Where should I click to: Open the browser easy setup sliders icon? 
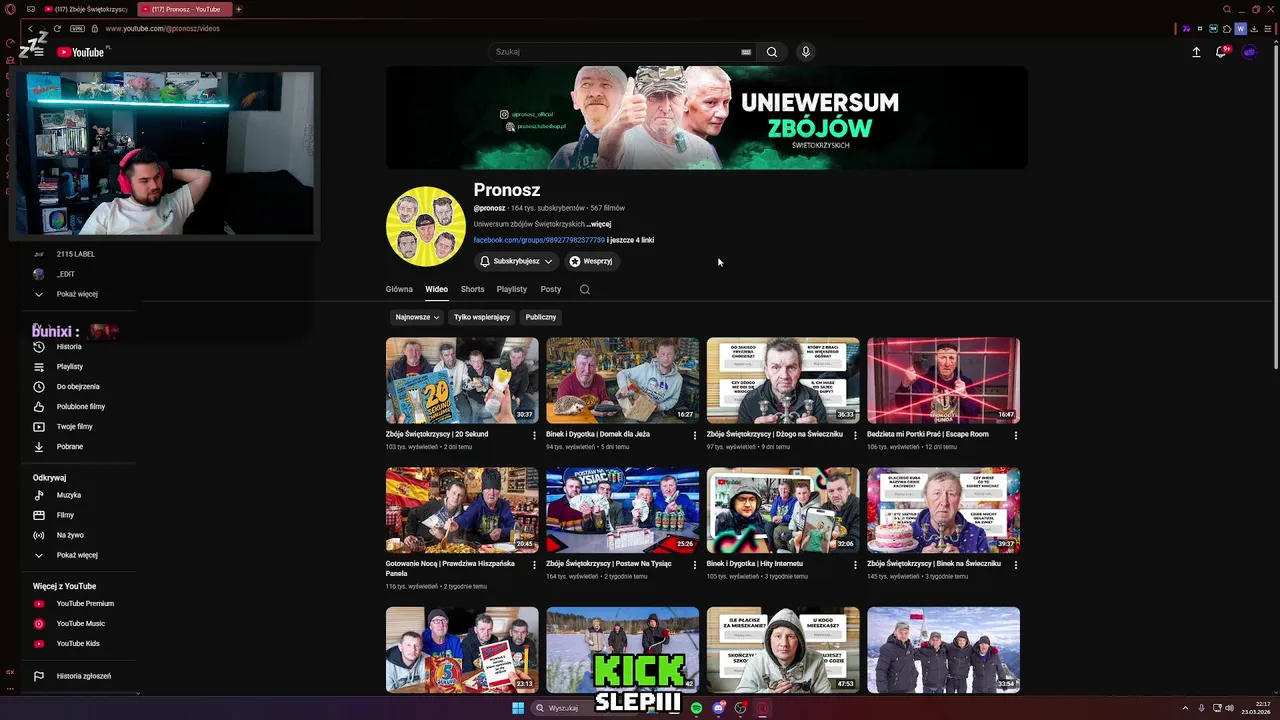pyautogui.click(x=1269, y=29)
